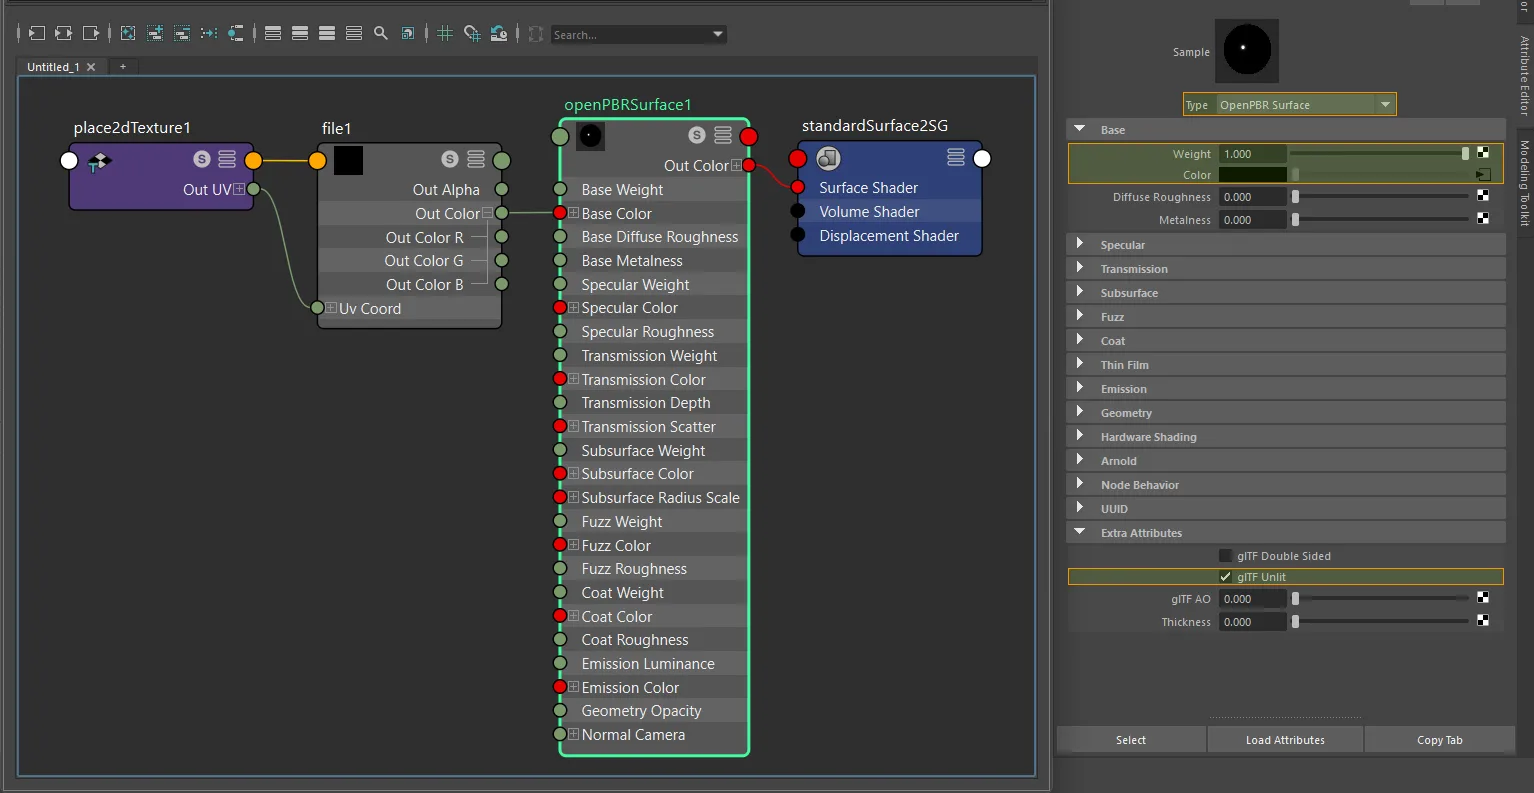Click the Select button
Viewport: 1534px width, 793px height.
1131,740
